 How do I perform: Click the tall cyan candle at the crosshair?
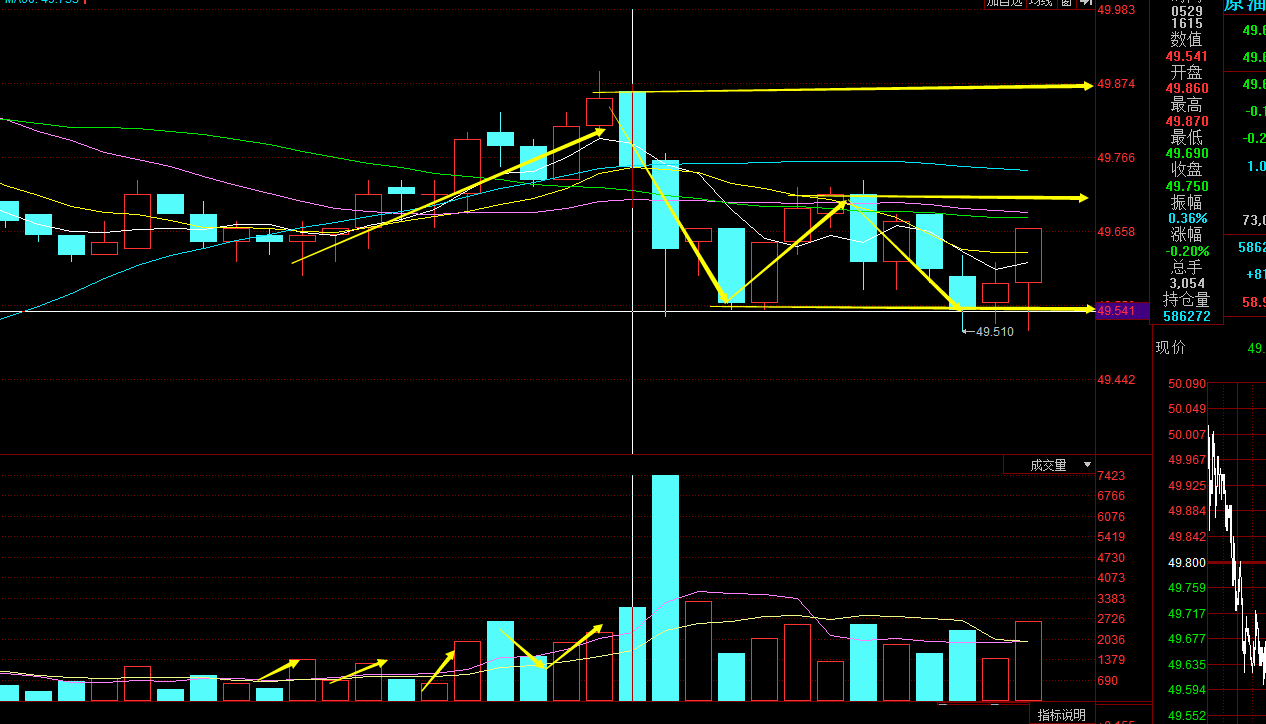tap(632, 128)
